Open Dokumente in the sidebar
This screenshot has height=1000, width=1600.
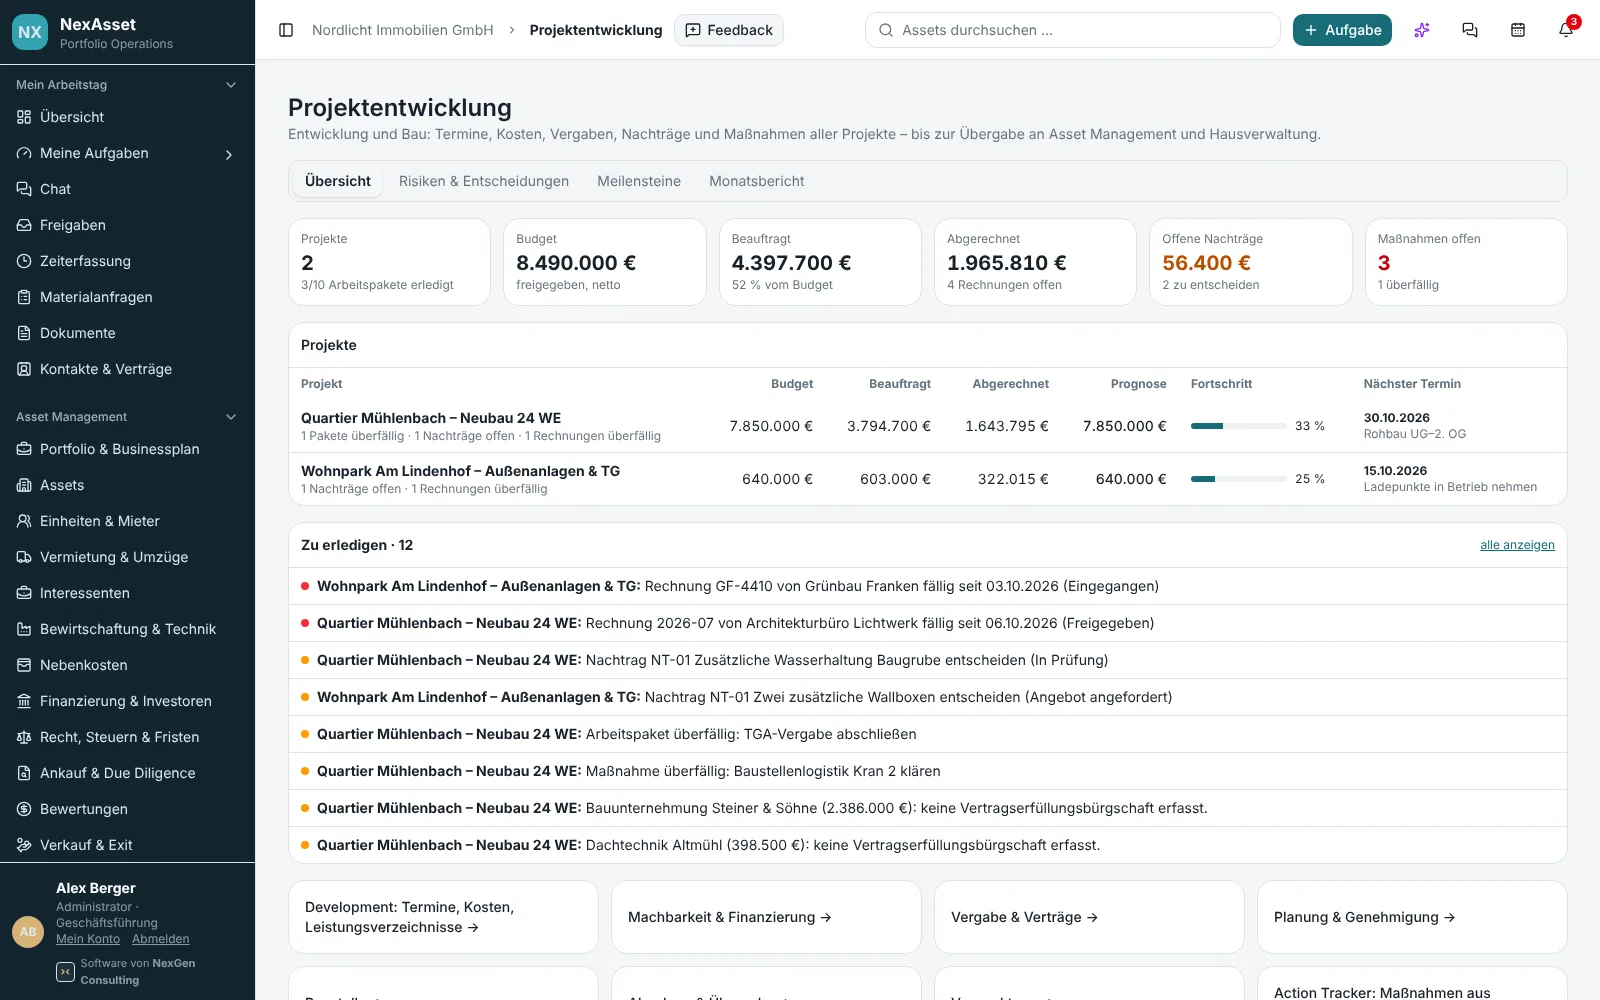(x=127, y=333)
